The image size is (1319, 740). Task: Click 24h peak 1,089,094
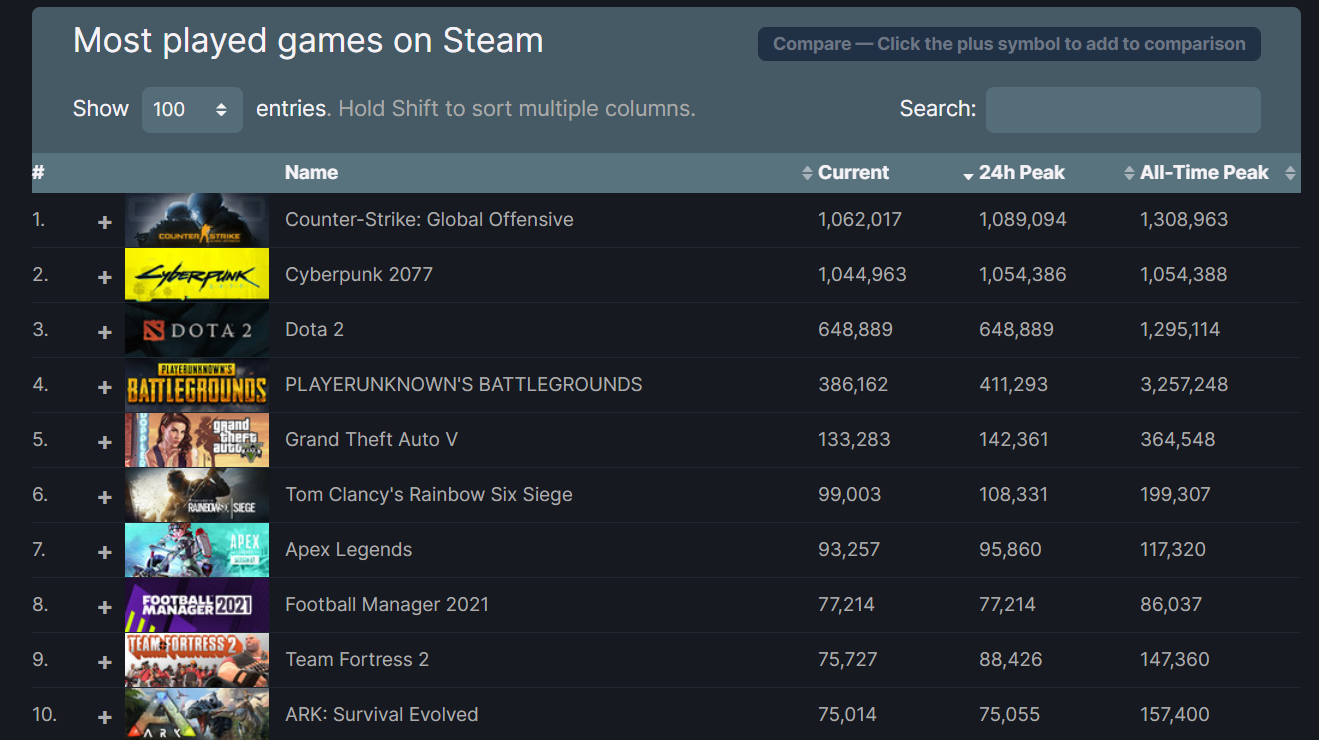(x=1023, y=219)
